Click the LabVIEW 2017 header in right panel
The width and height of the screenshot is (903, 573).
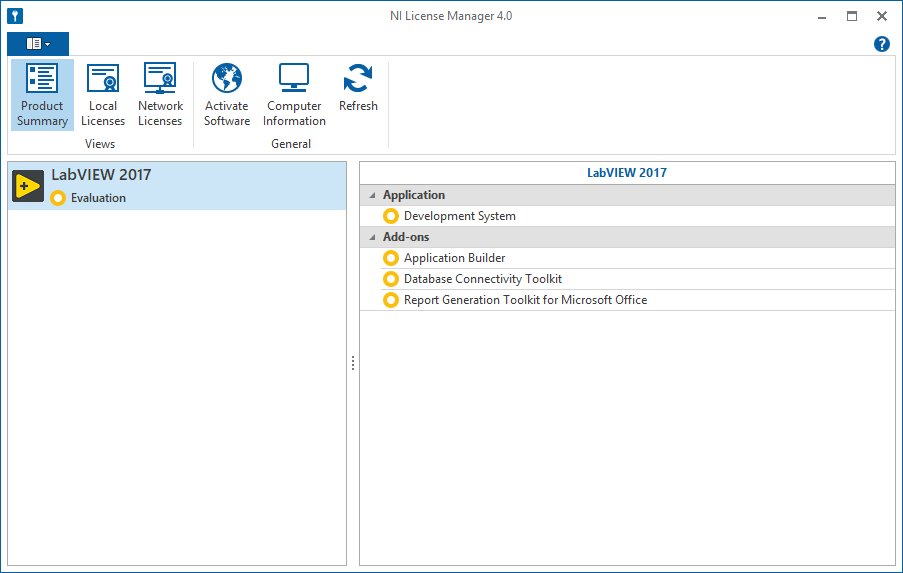(x=627, y=173)
